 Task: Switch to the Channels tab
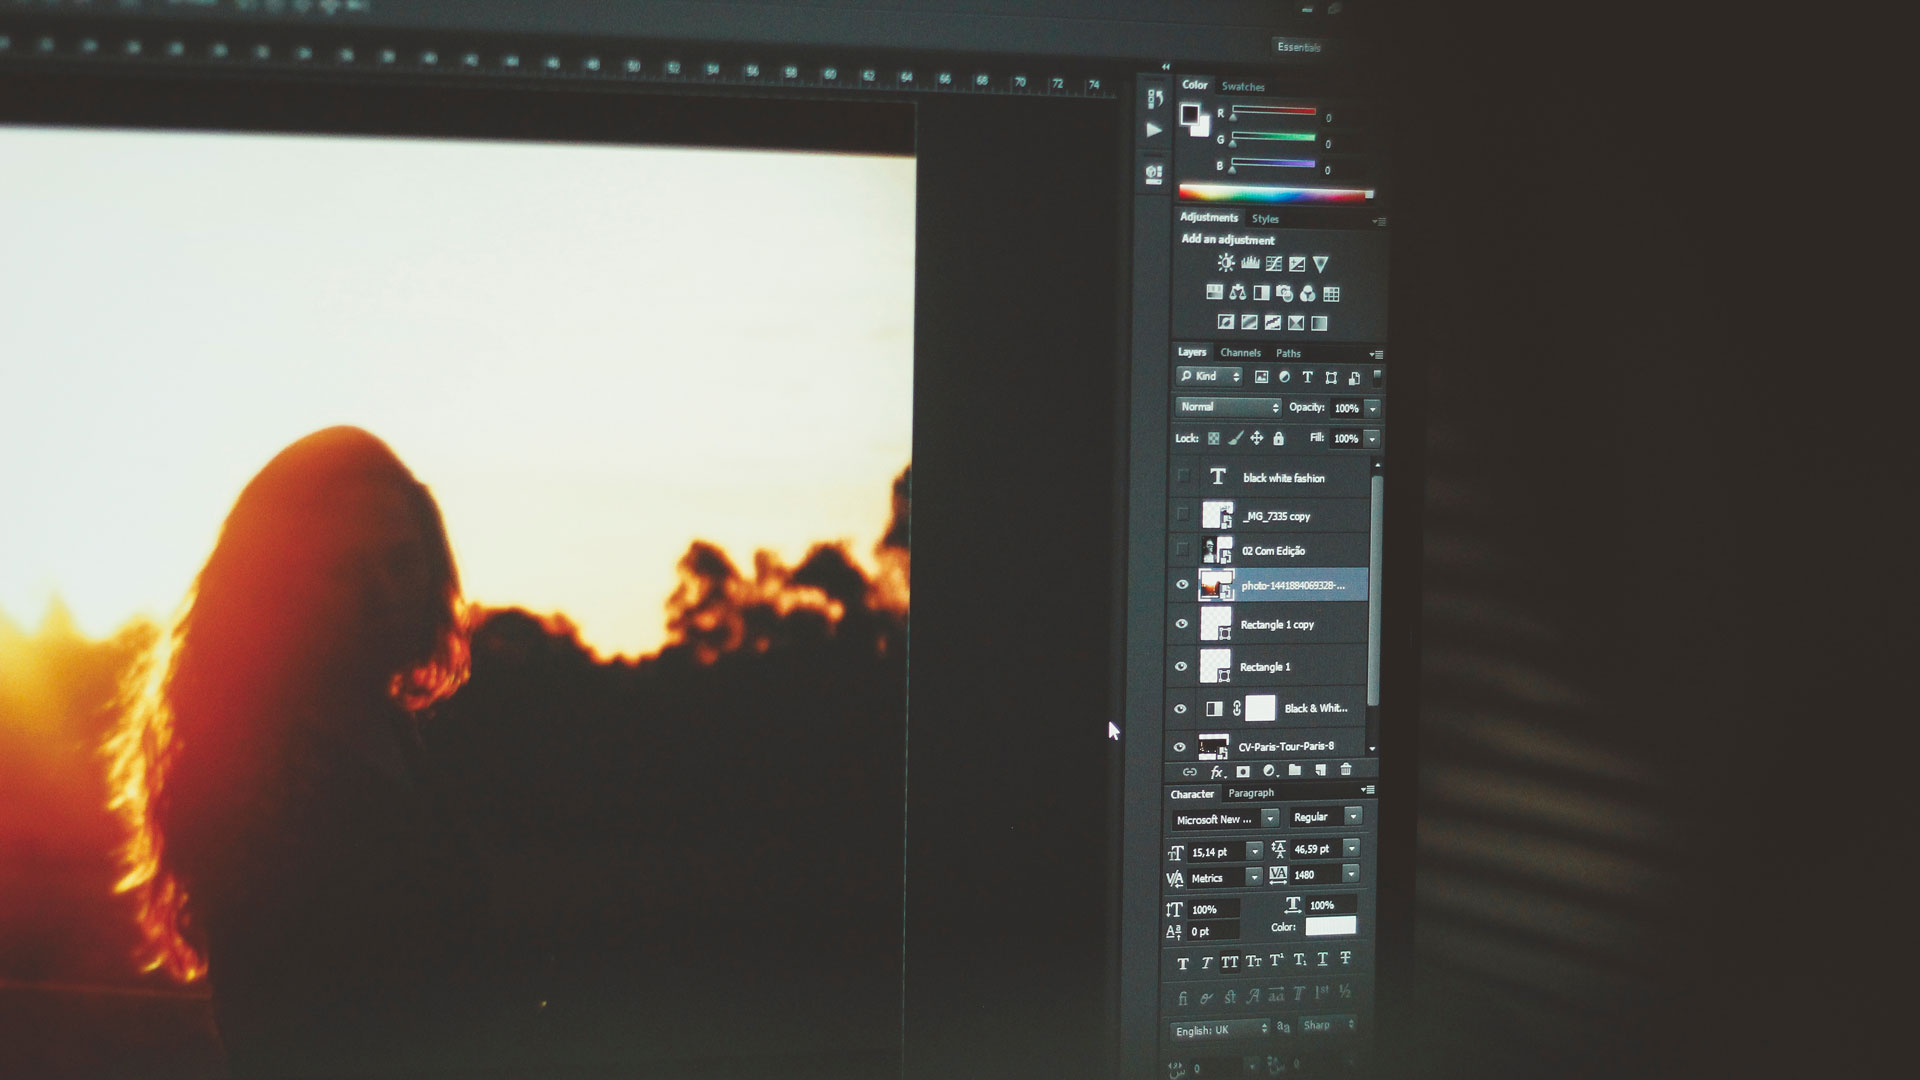point(1240,353)
